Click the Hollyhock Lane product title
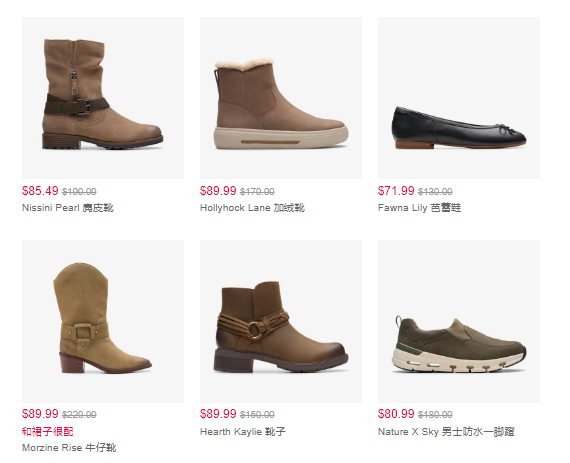 click(x=252, y=208)
